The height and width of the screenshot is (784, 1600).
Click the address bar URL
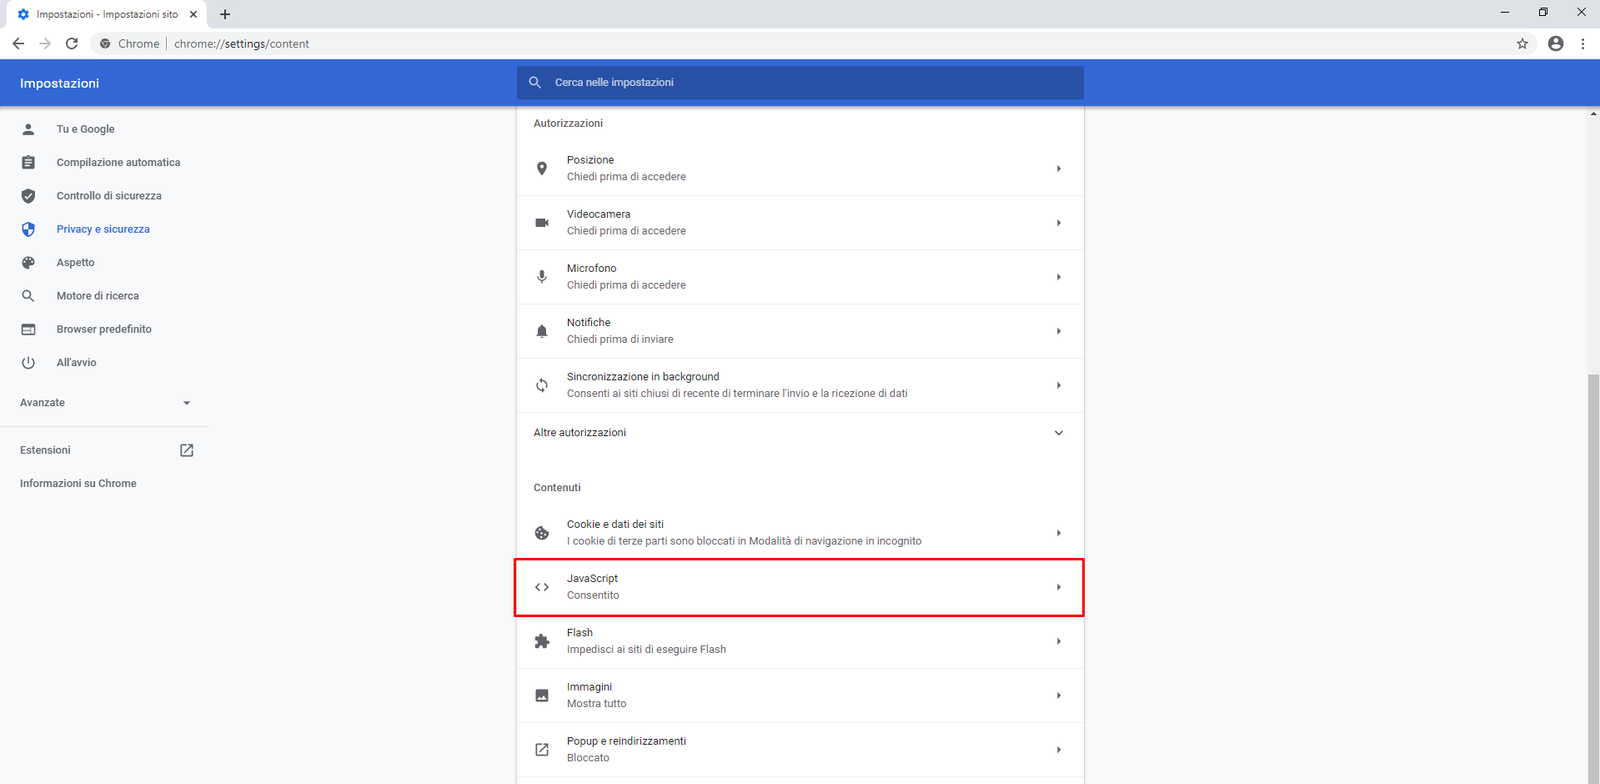[x=241, y=44]
